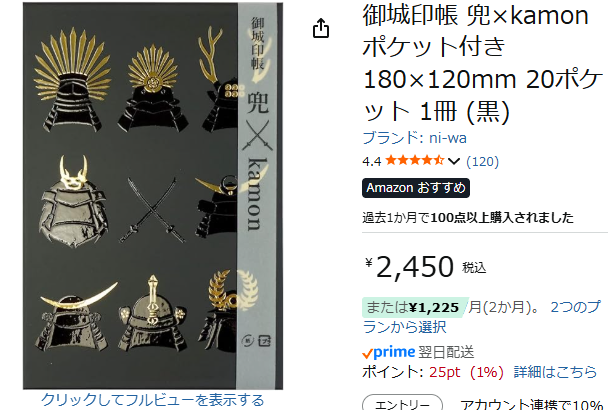Open the product image in full view
The height and width of the screenshot is (410, 614).
pyautogui.click(x=153, y=196)
